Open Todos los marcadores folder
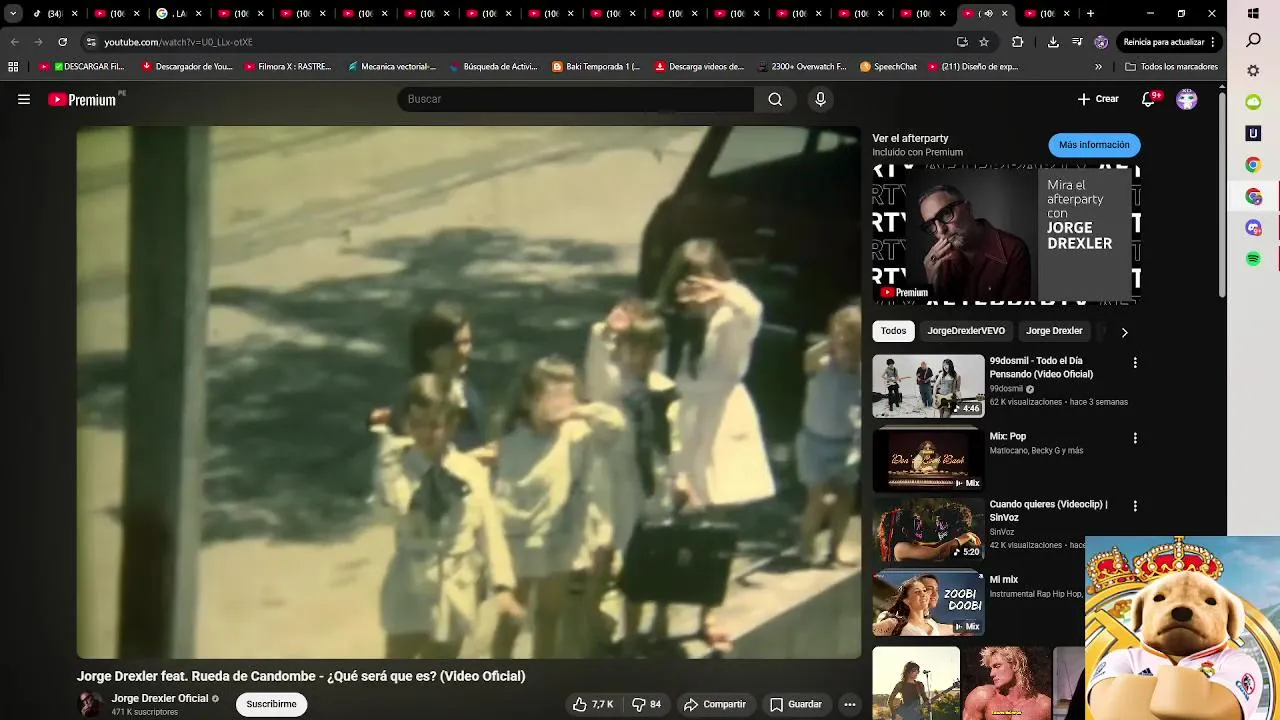The width and height of the screenshot is (1280, 720). point(1171,67)
